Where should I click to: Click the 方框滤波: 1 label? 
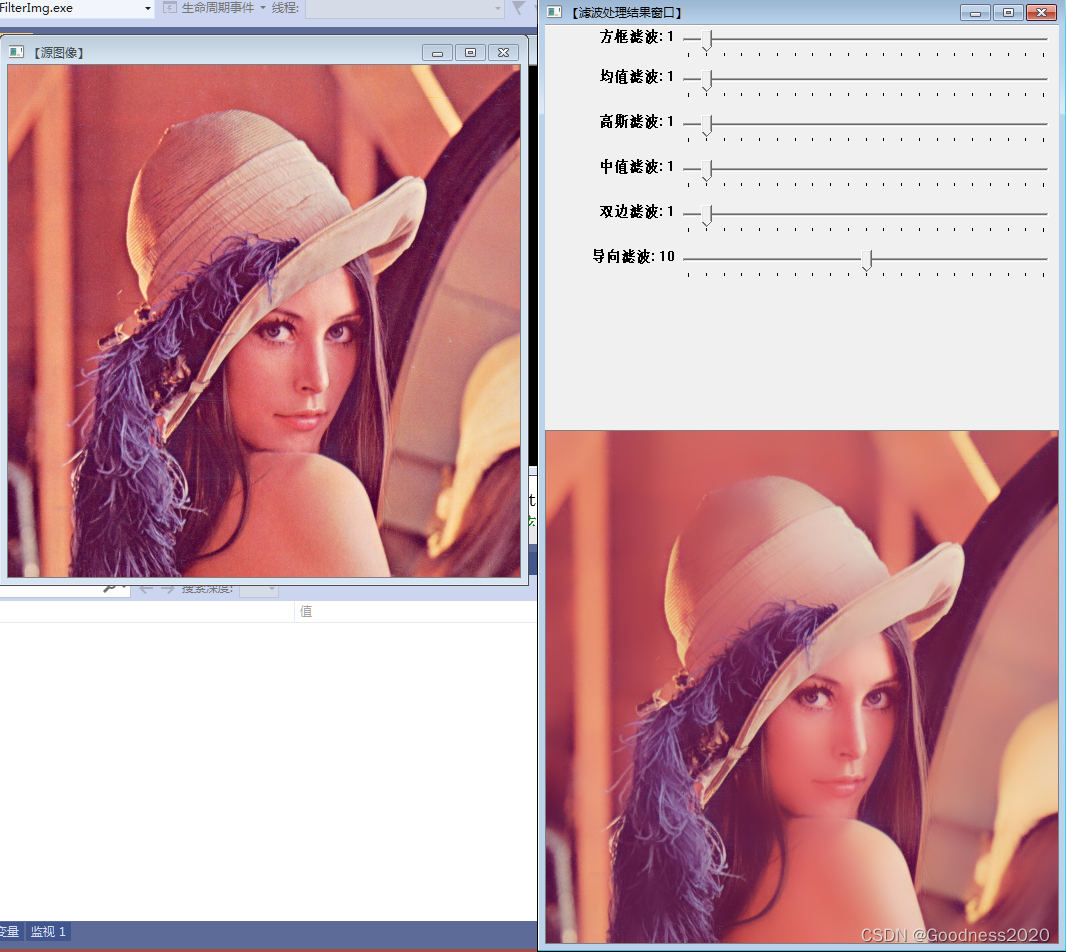[637, 37]
